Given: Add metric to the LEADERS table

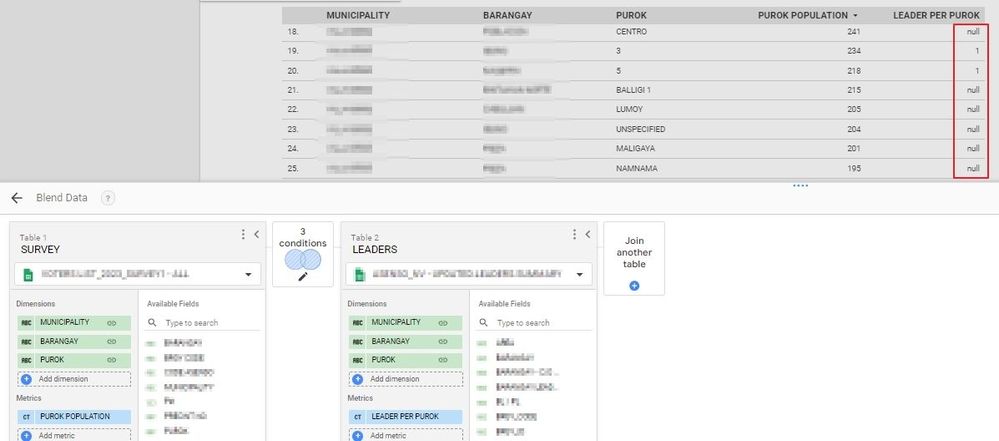Looking at the screenshot, I should [x=405, y=435].
